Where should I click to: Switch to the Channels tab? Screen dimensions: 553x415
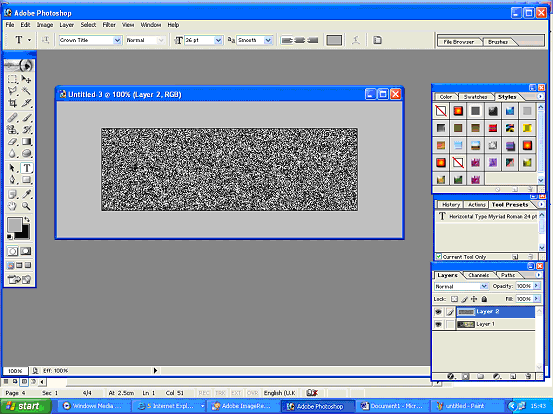(x=479, y=275)
